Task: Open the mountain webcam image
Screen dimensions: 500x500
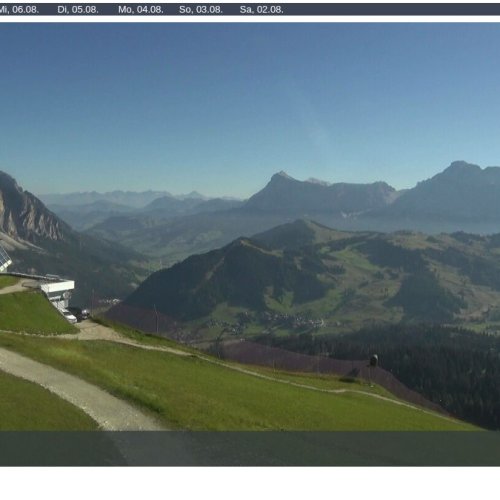Action: point(250,244)
